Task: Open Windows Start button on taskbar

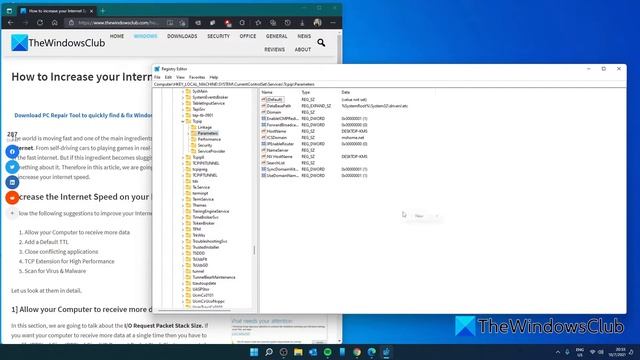Action: pyautogui.click(x=254, y=352)
